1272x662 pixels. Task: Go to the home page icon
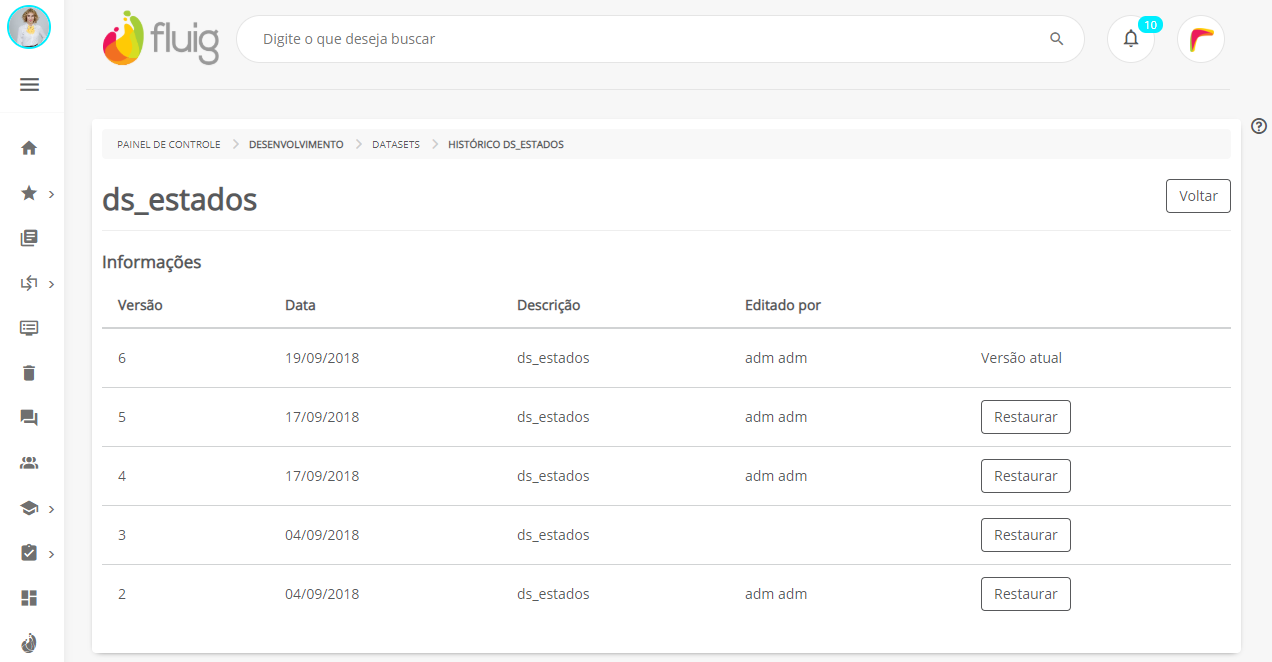click(x=29, y=148)
